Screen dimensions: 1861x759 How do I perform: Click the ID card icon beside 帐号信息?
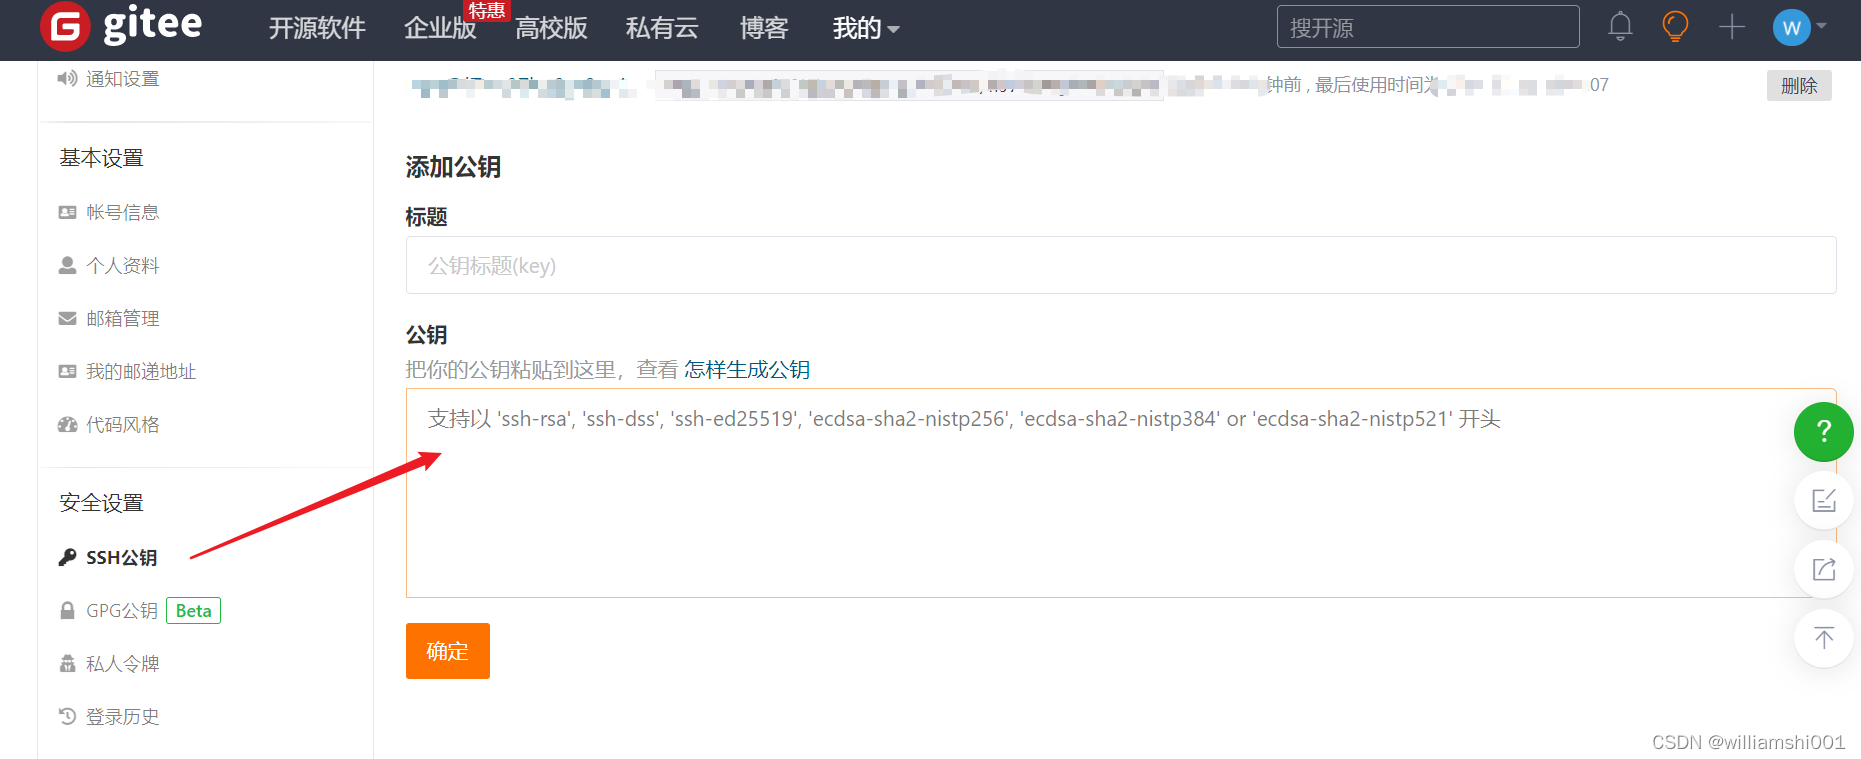tap(67, 212)
